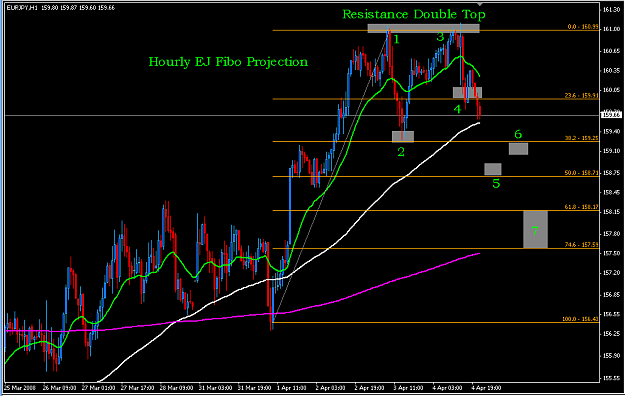The height and width of the screenshot is (396, 625).
Task: Click the '26 Mar 09:00' time axis label
Action: (x=59, y=388)
